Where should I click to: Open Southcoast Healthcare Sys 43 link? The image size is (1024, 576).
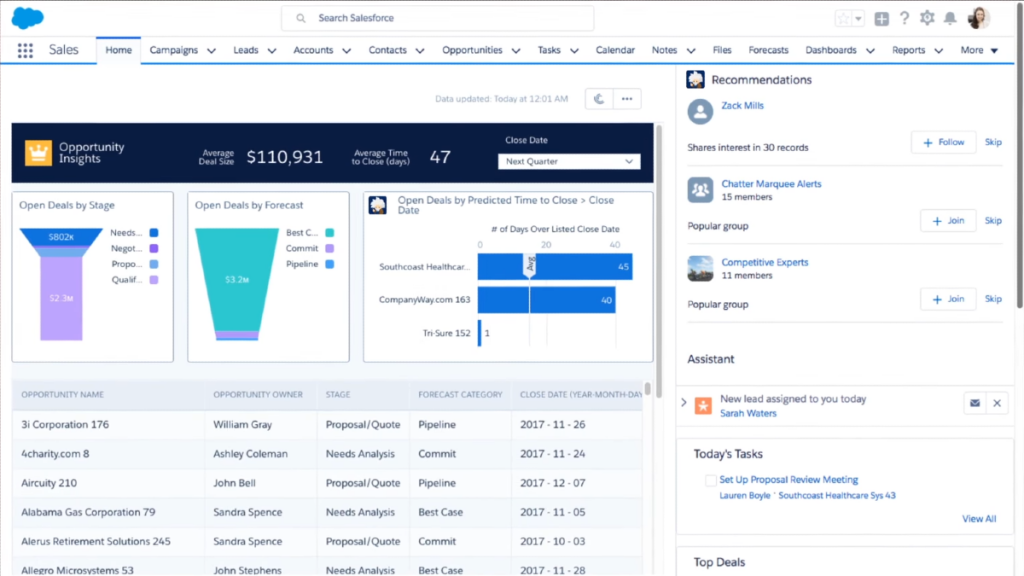(x=837, y=496)
